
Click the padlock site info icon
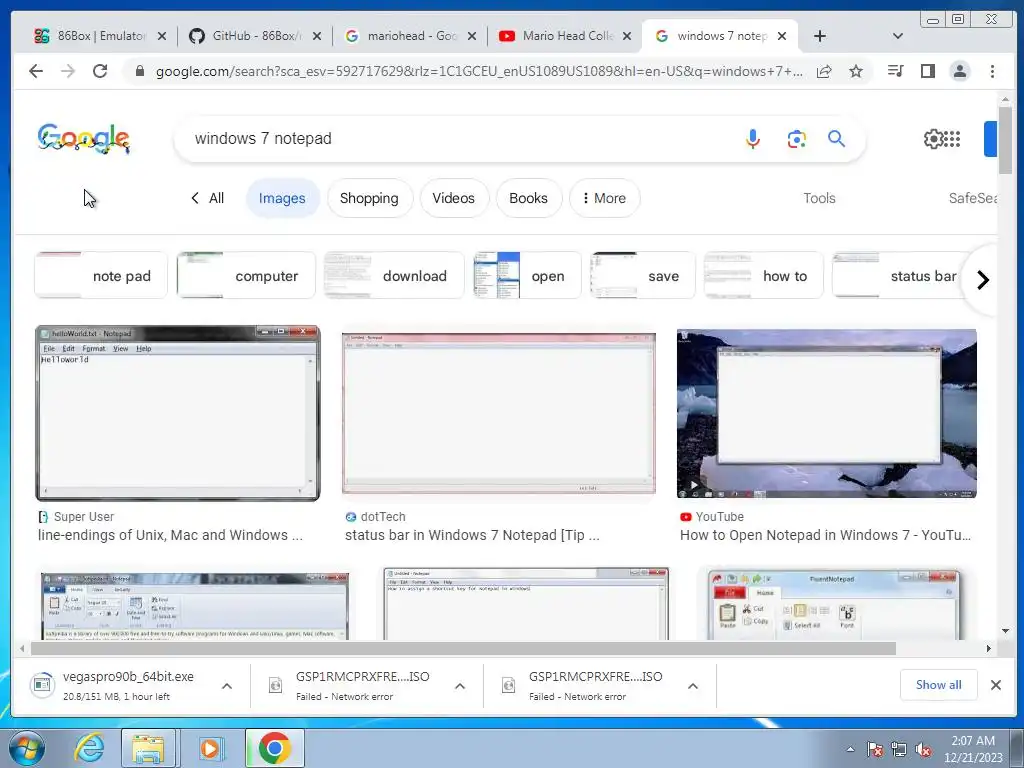[139, 71]
